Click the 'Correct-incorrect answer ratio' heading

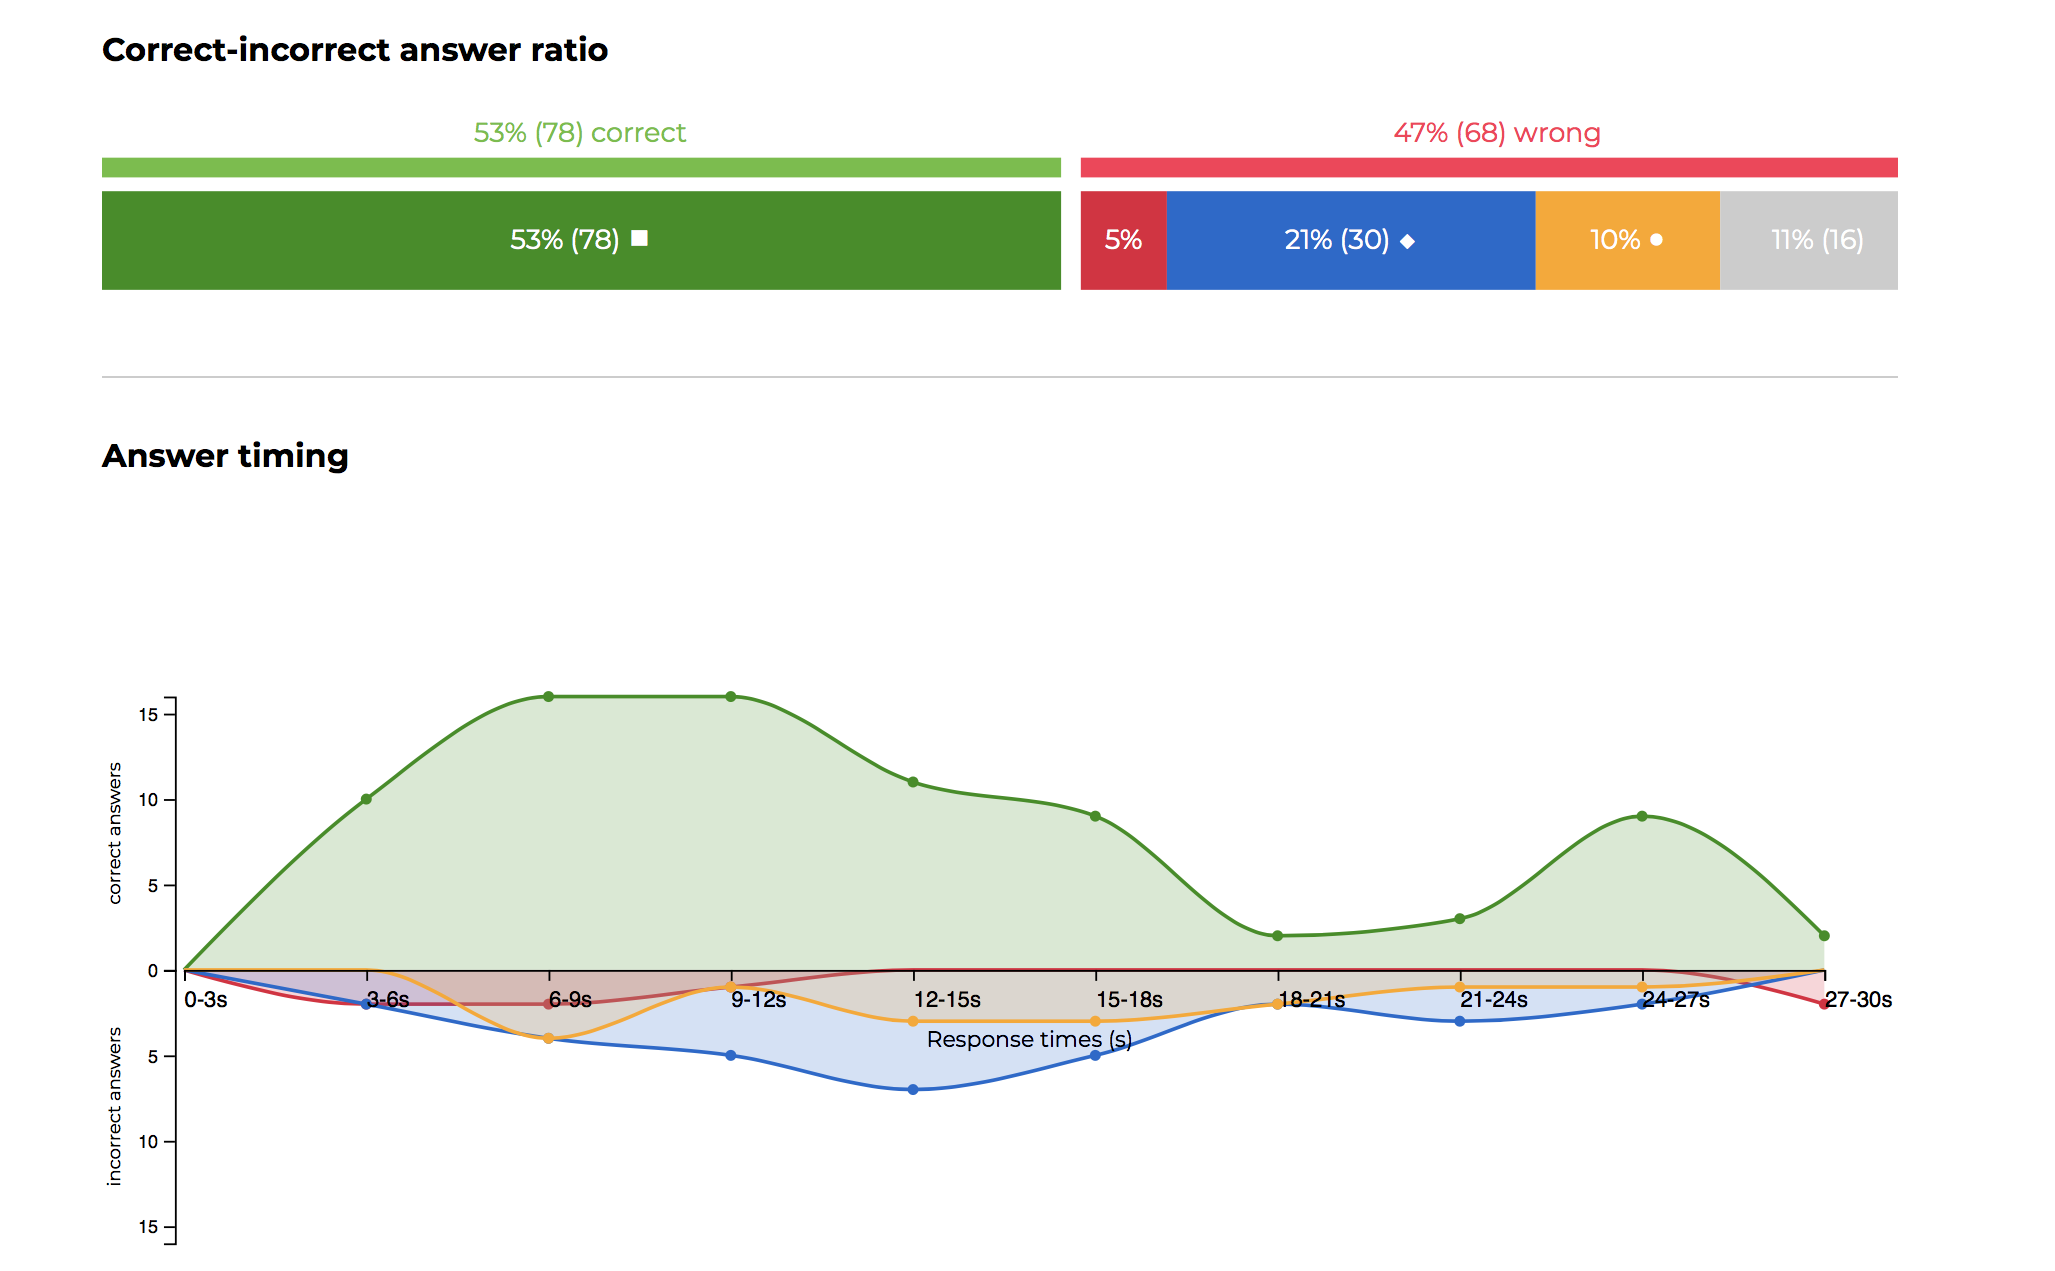click(355, 50)
